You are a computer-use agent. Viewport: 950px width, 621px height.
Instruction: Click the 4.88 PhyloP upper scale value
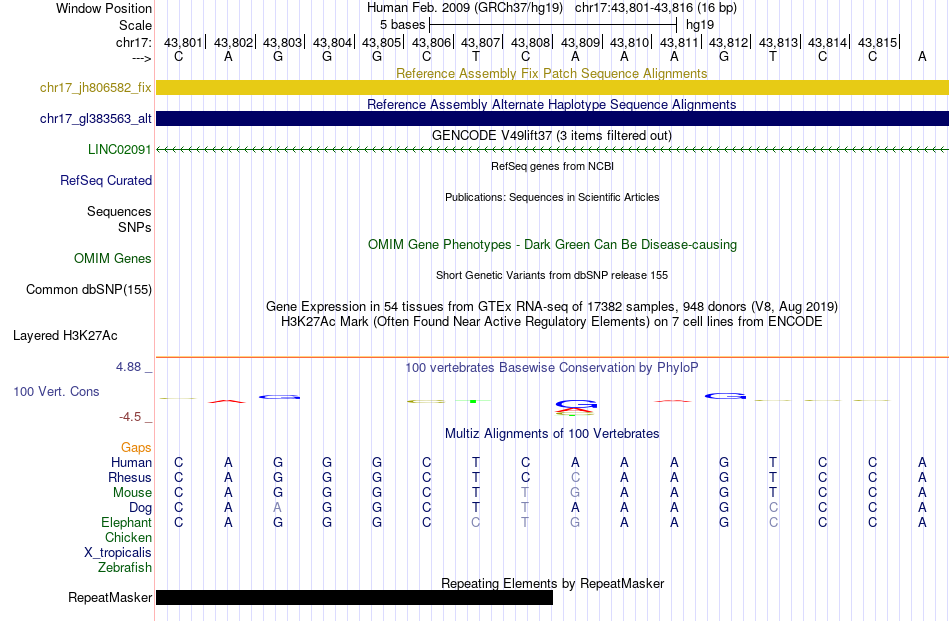128,367
